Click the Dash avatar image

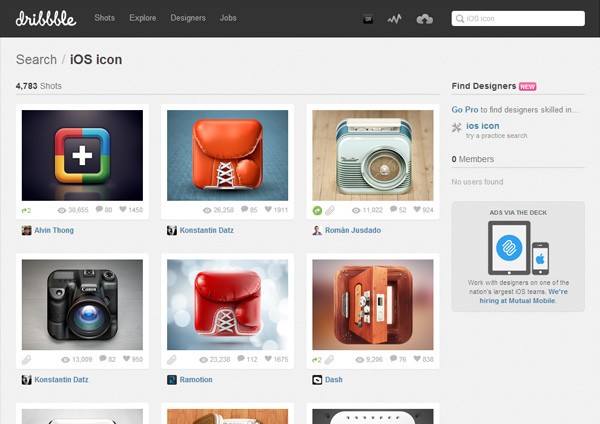(x=317, y=380)
